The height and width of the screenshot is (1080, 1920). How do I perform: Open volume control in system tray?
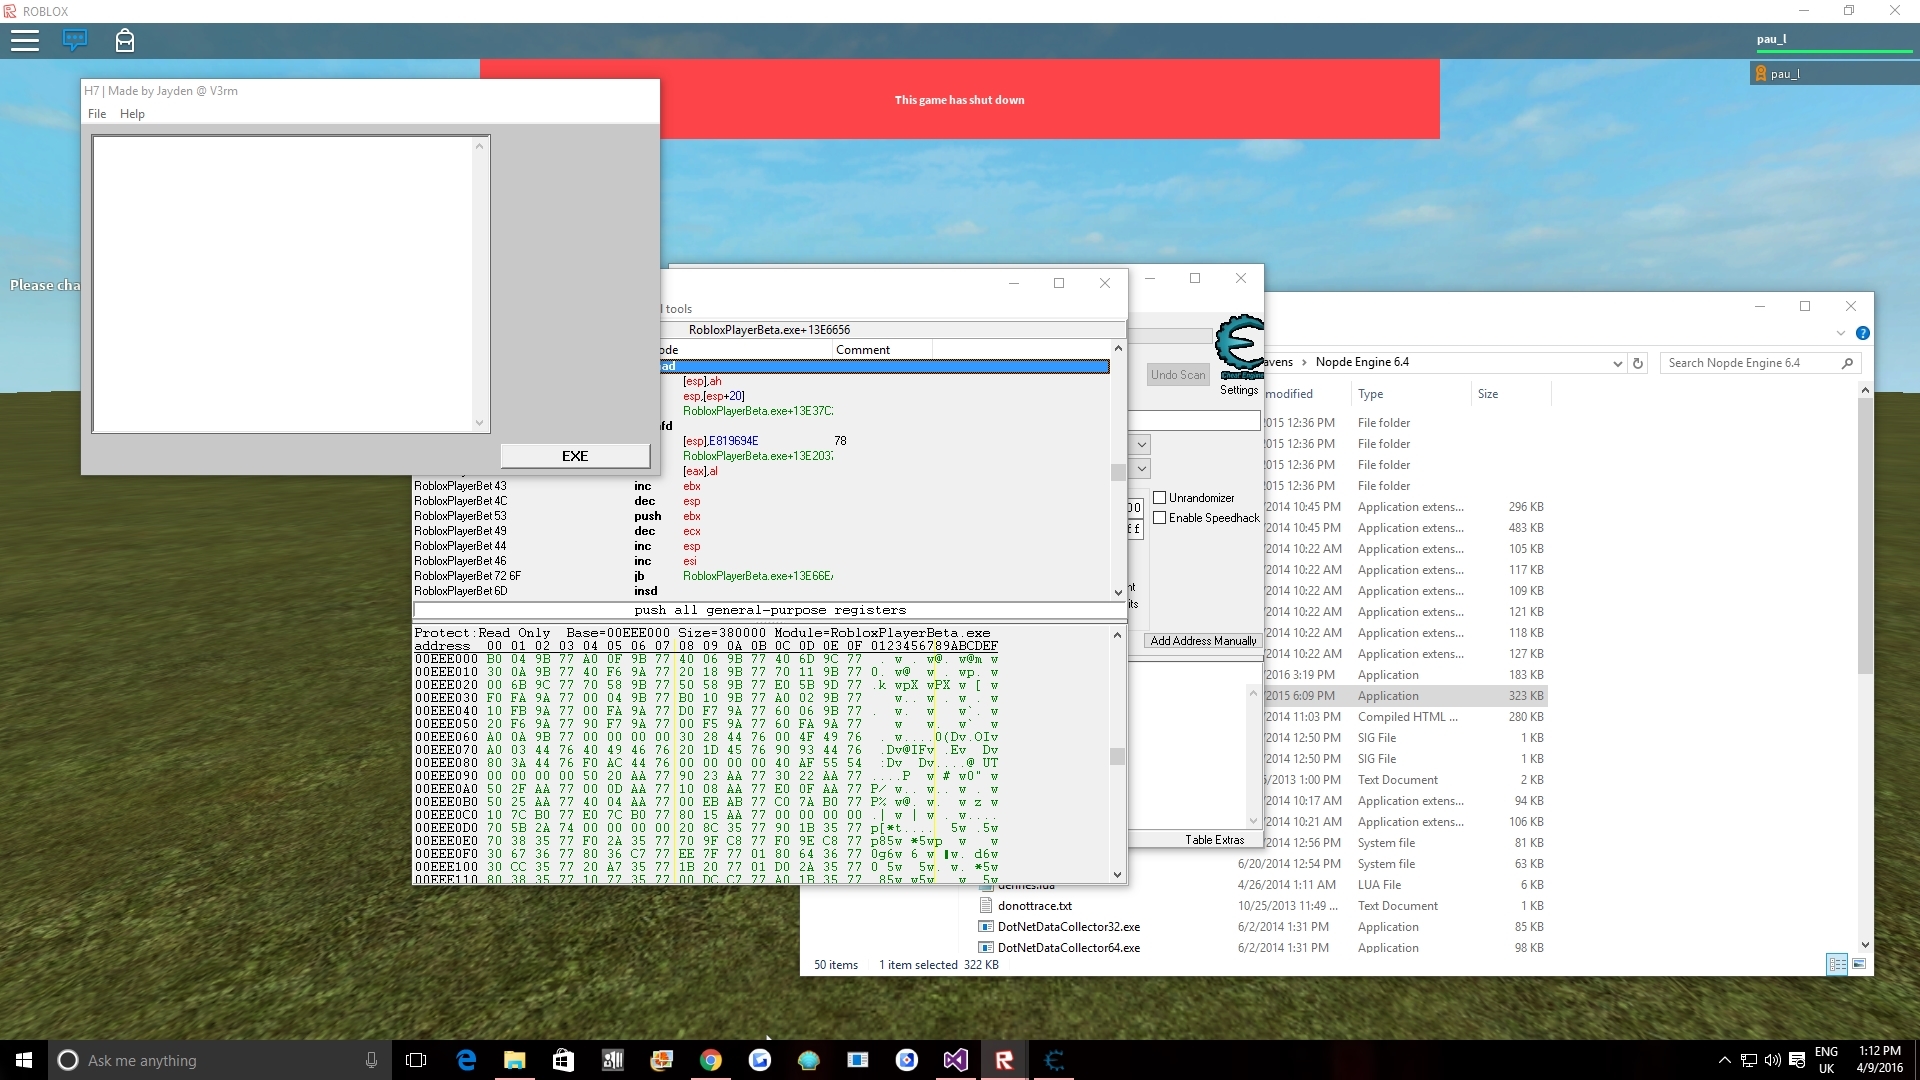(x=1772, y=1060)
